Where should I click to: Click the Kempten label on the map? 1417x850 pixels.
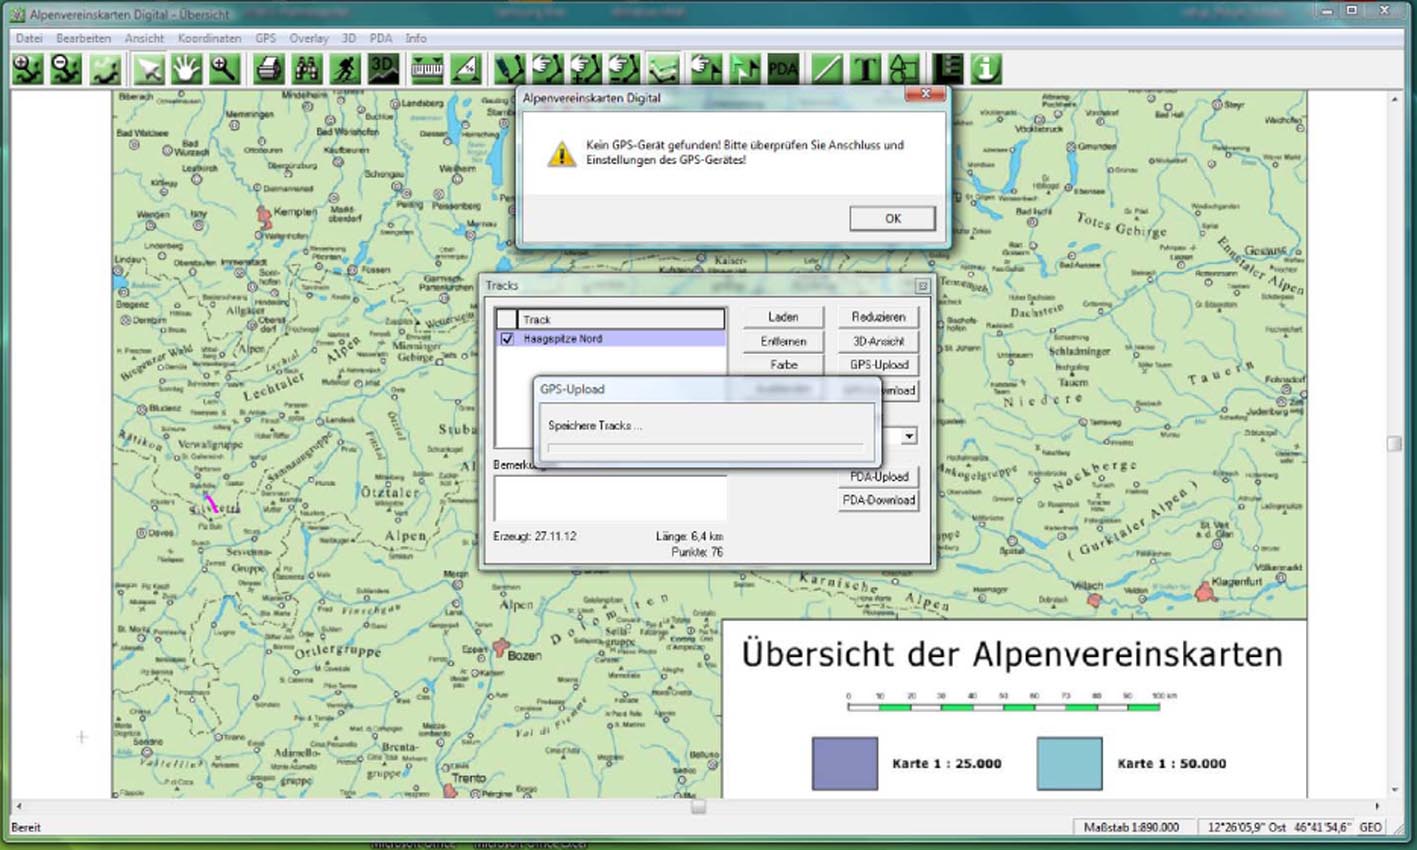point(295,212)
